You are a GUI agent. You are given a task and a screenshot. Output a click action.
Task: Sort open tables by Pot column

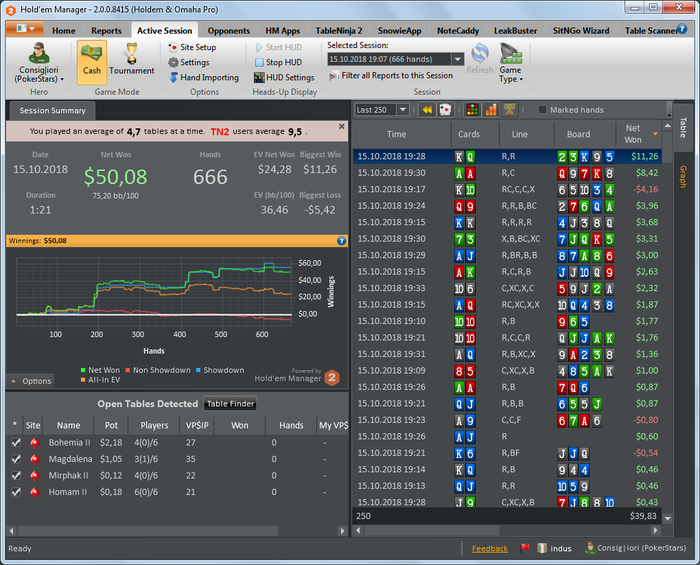coord(111,425)
